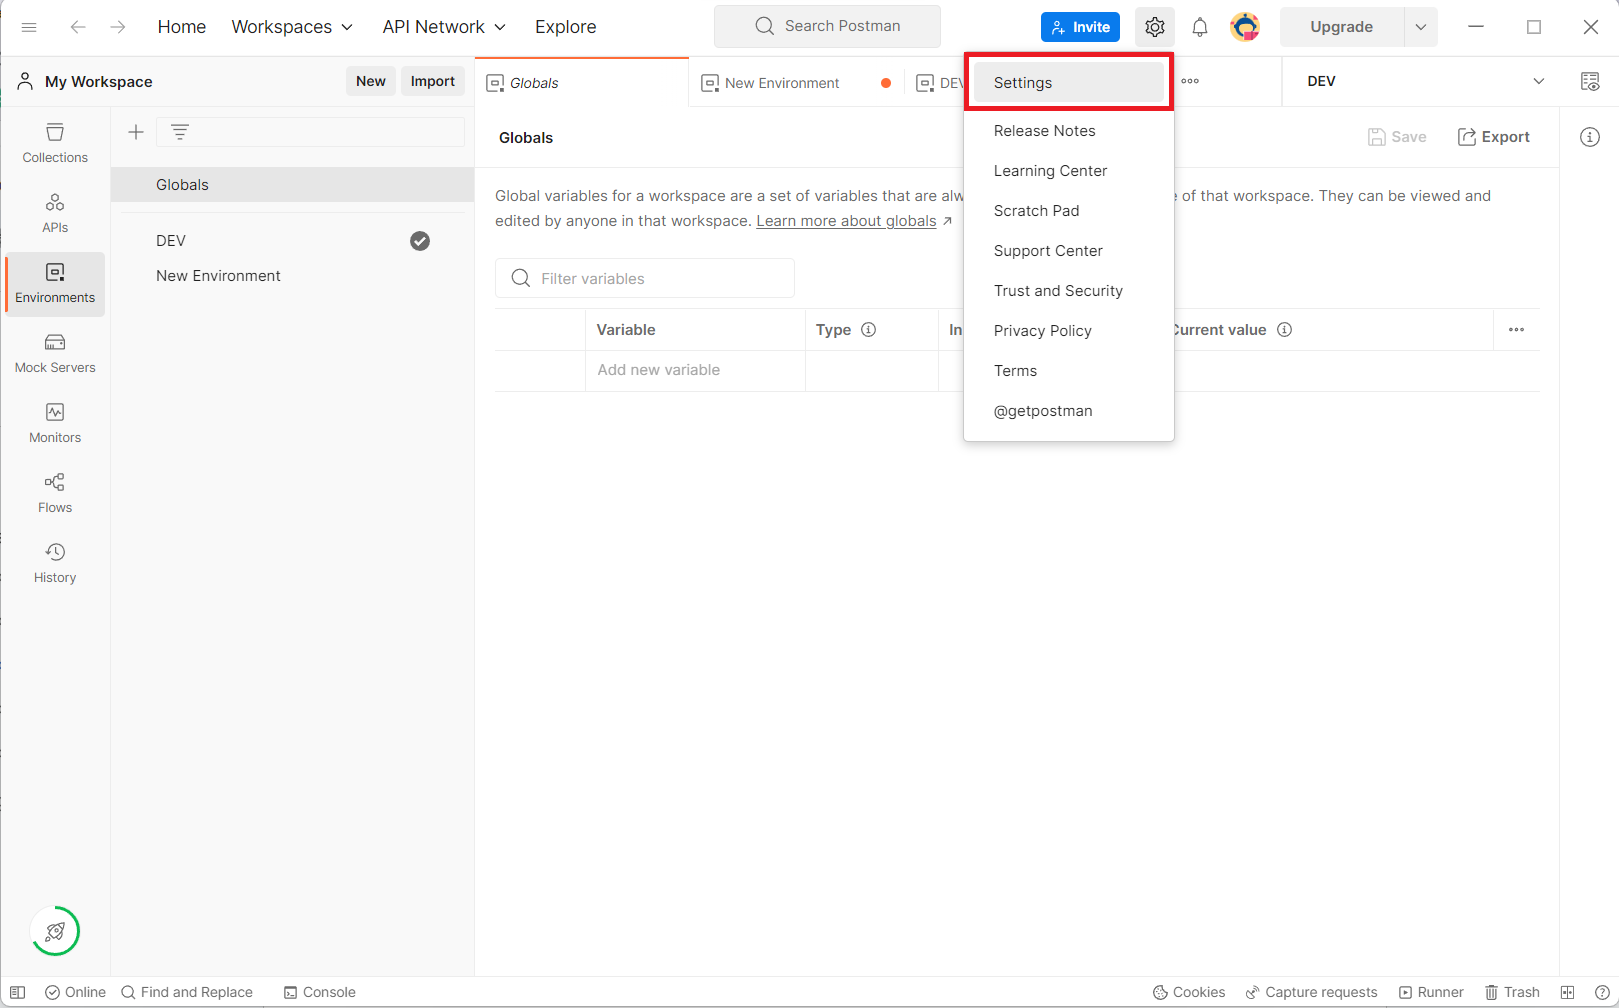The width and height of the screenshot is (1619, 1008).
Task: Select Settings in the menu
Action: click(x=1069, y=82)
